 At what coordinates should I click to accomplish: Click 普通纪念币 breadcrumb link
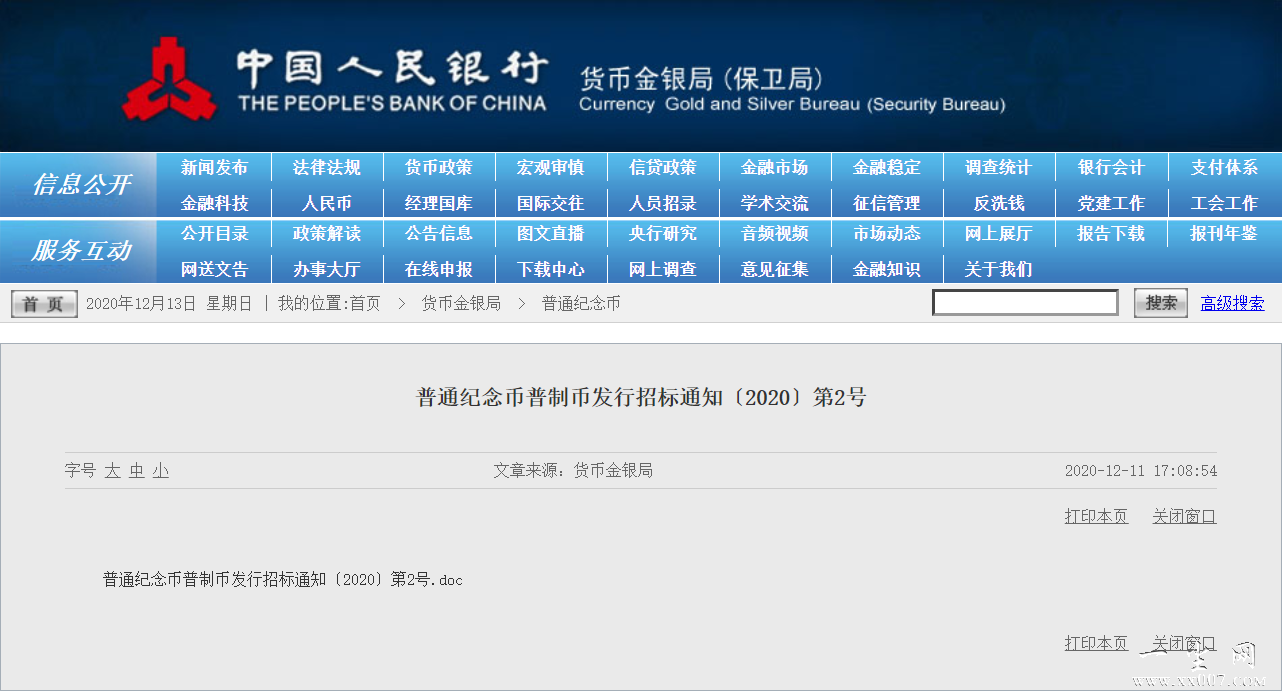pyautogui.click(x=581, y=303)
